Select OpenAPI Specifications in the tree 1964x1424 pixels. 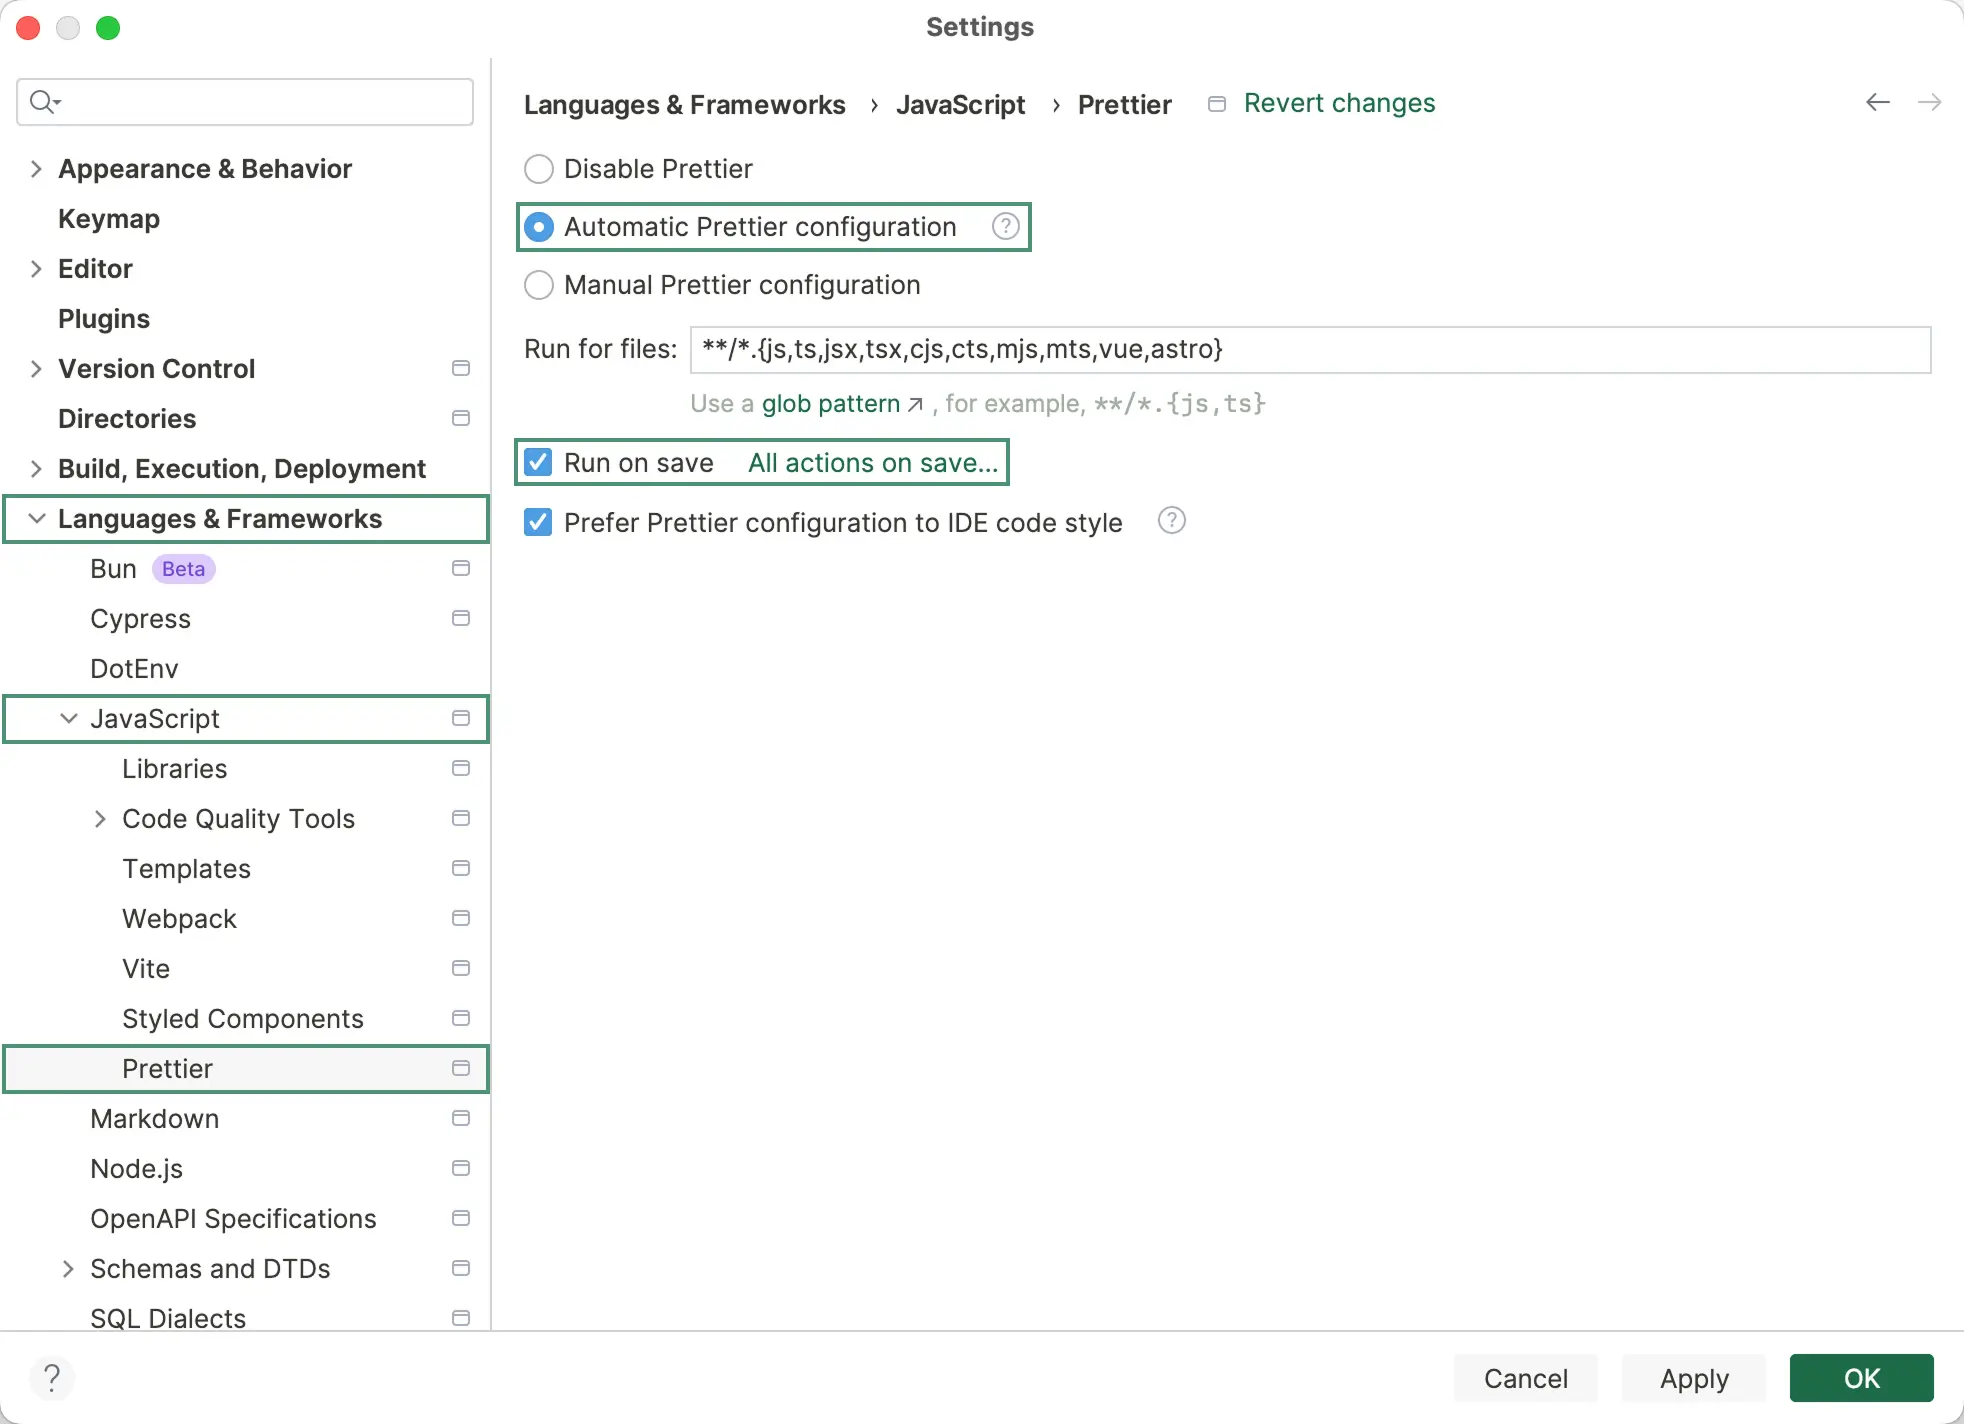coord(233,1218)
